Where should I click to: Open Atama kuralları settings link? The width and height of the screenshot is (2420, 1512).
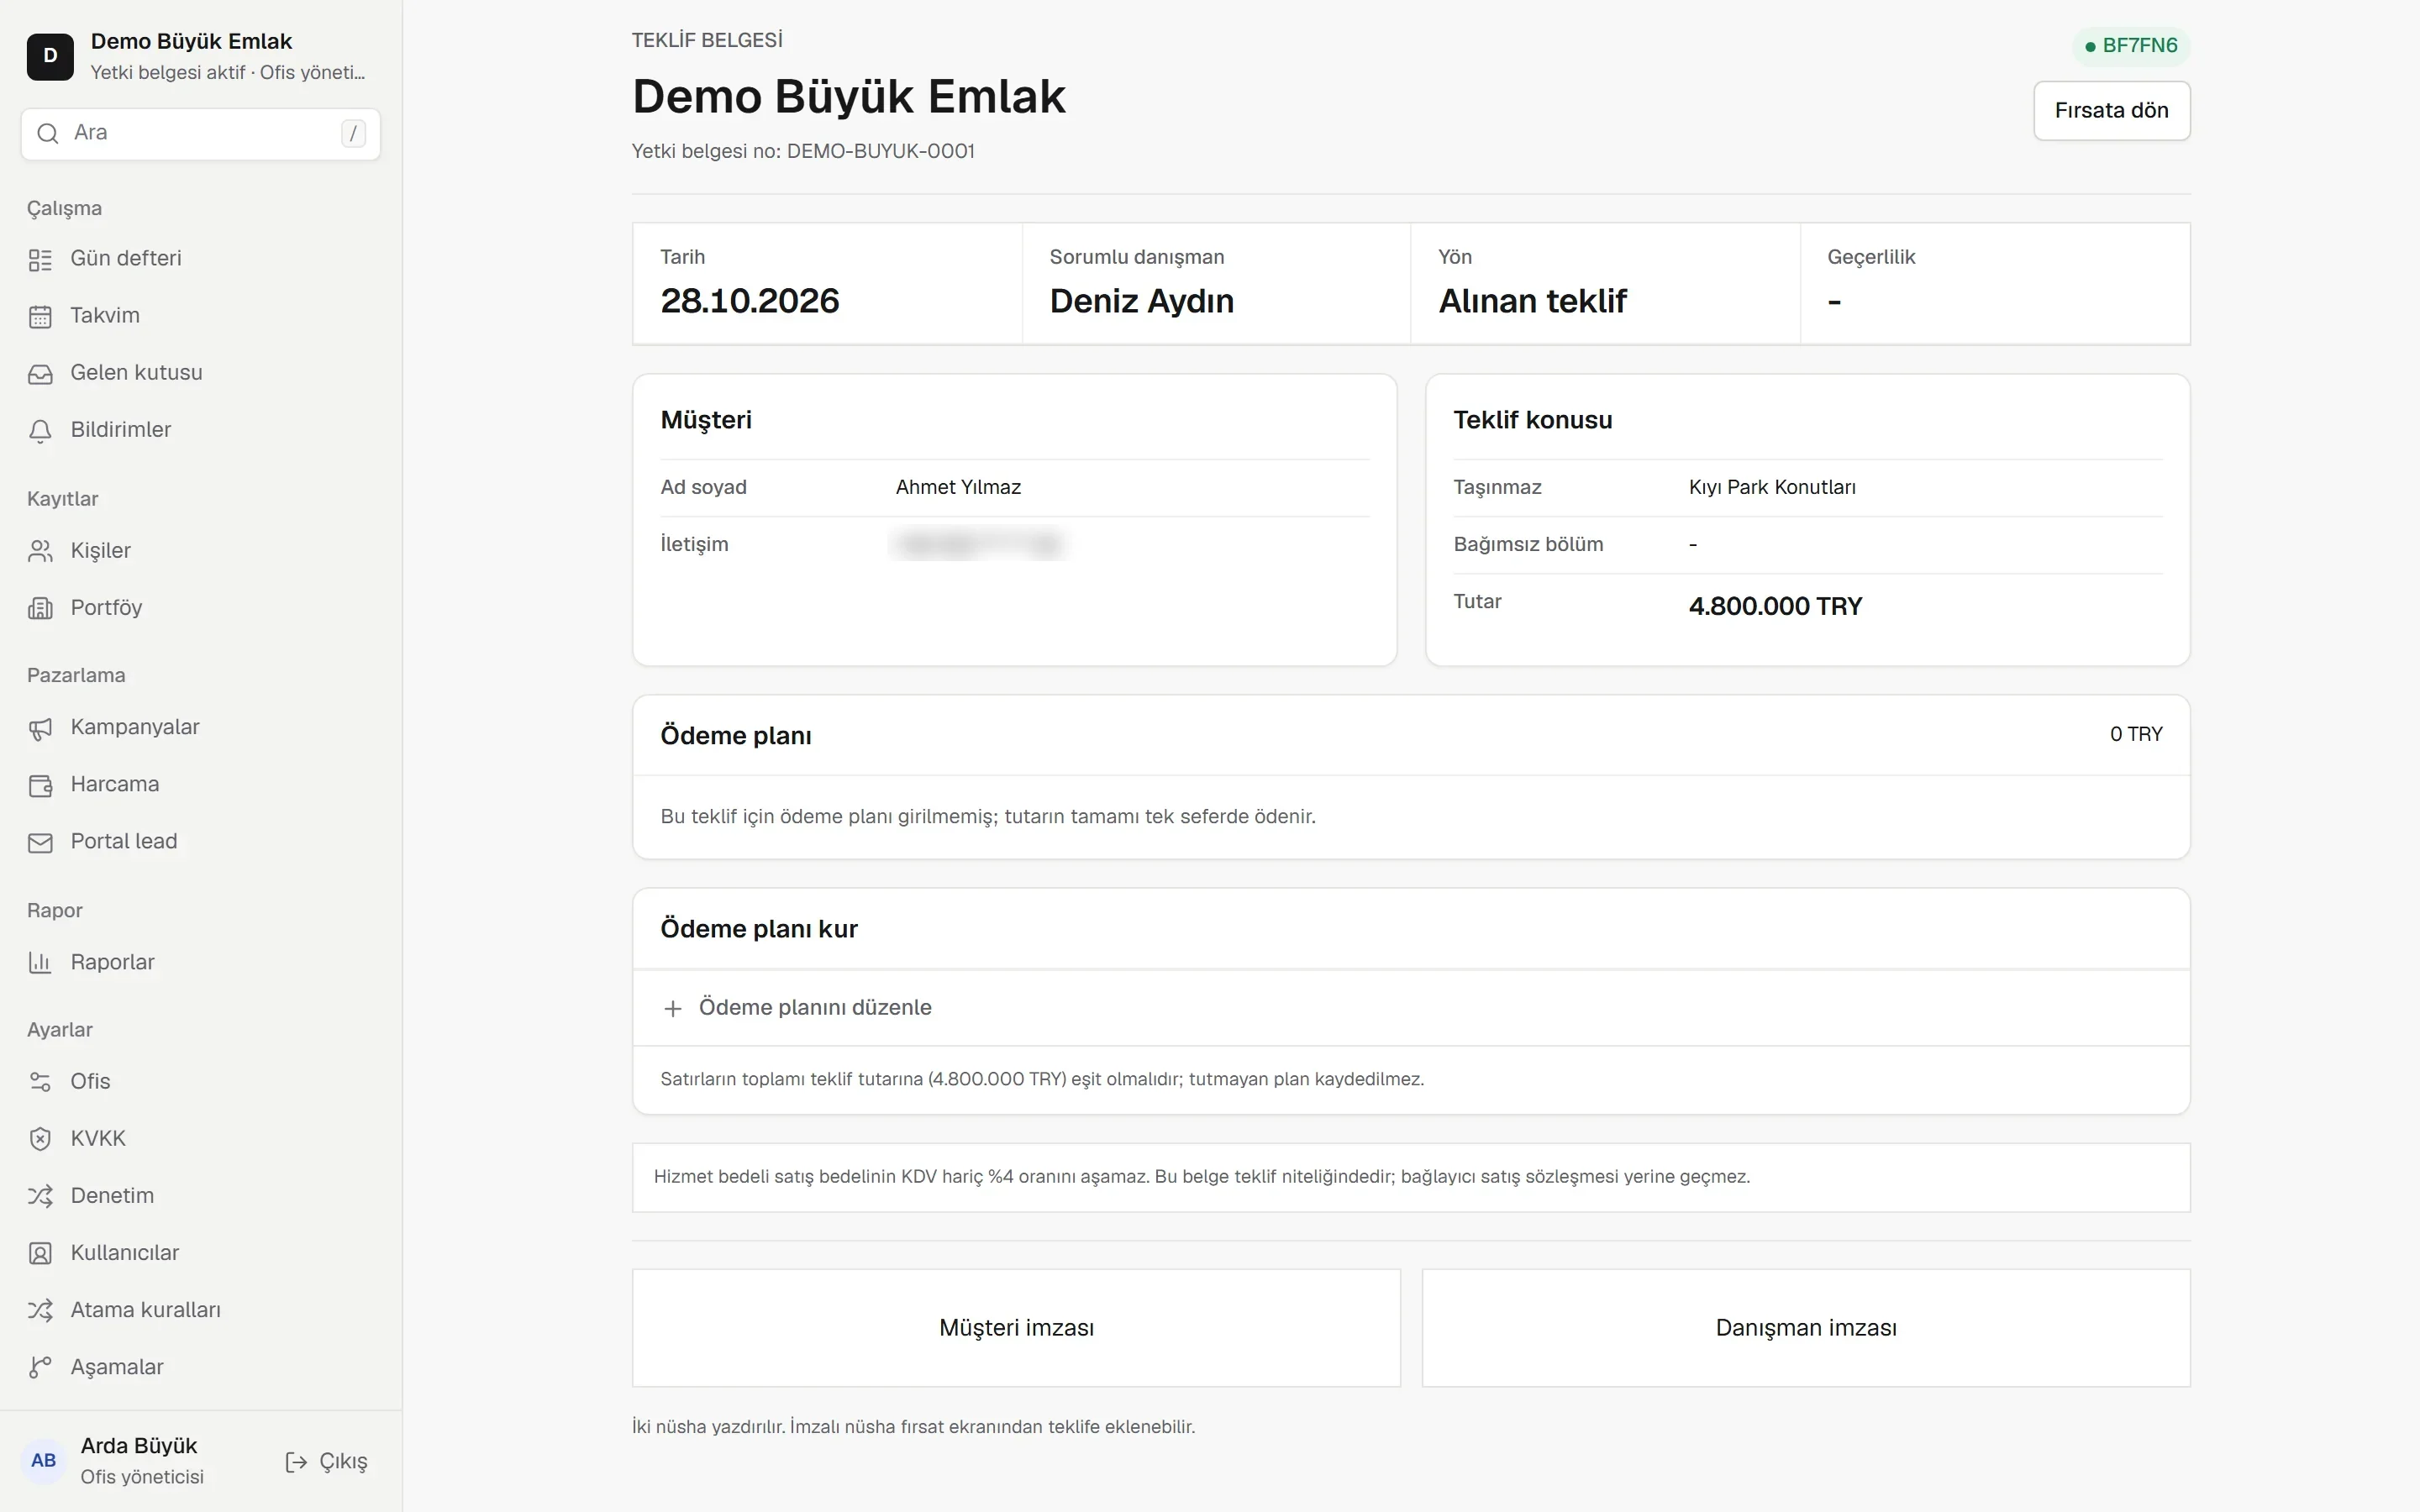click(x=201, y=1310)
